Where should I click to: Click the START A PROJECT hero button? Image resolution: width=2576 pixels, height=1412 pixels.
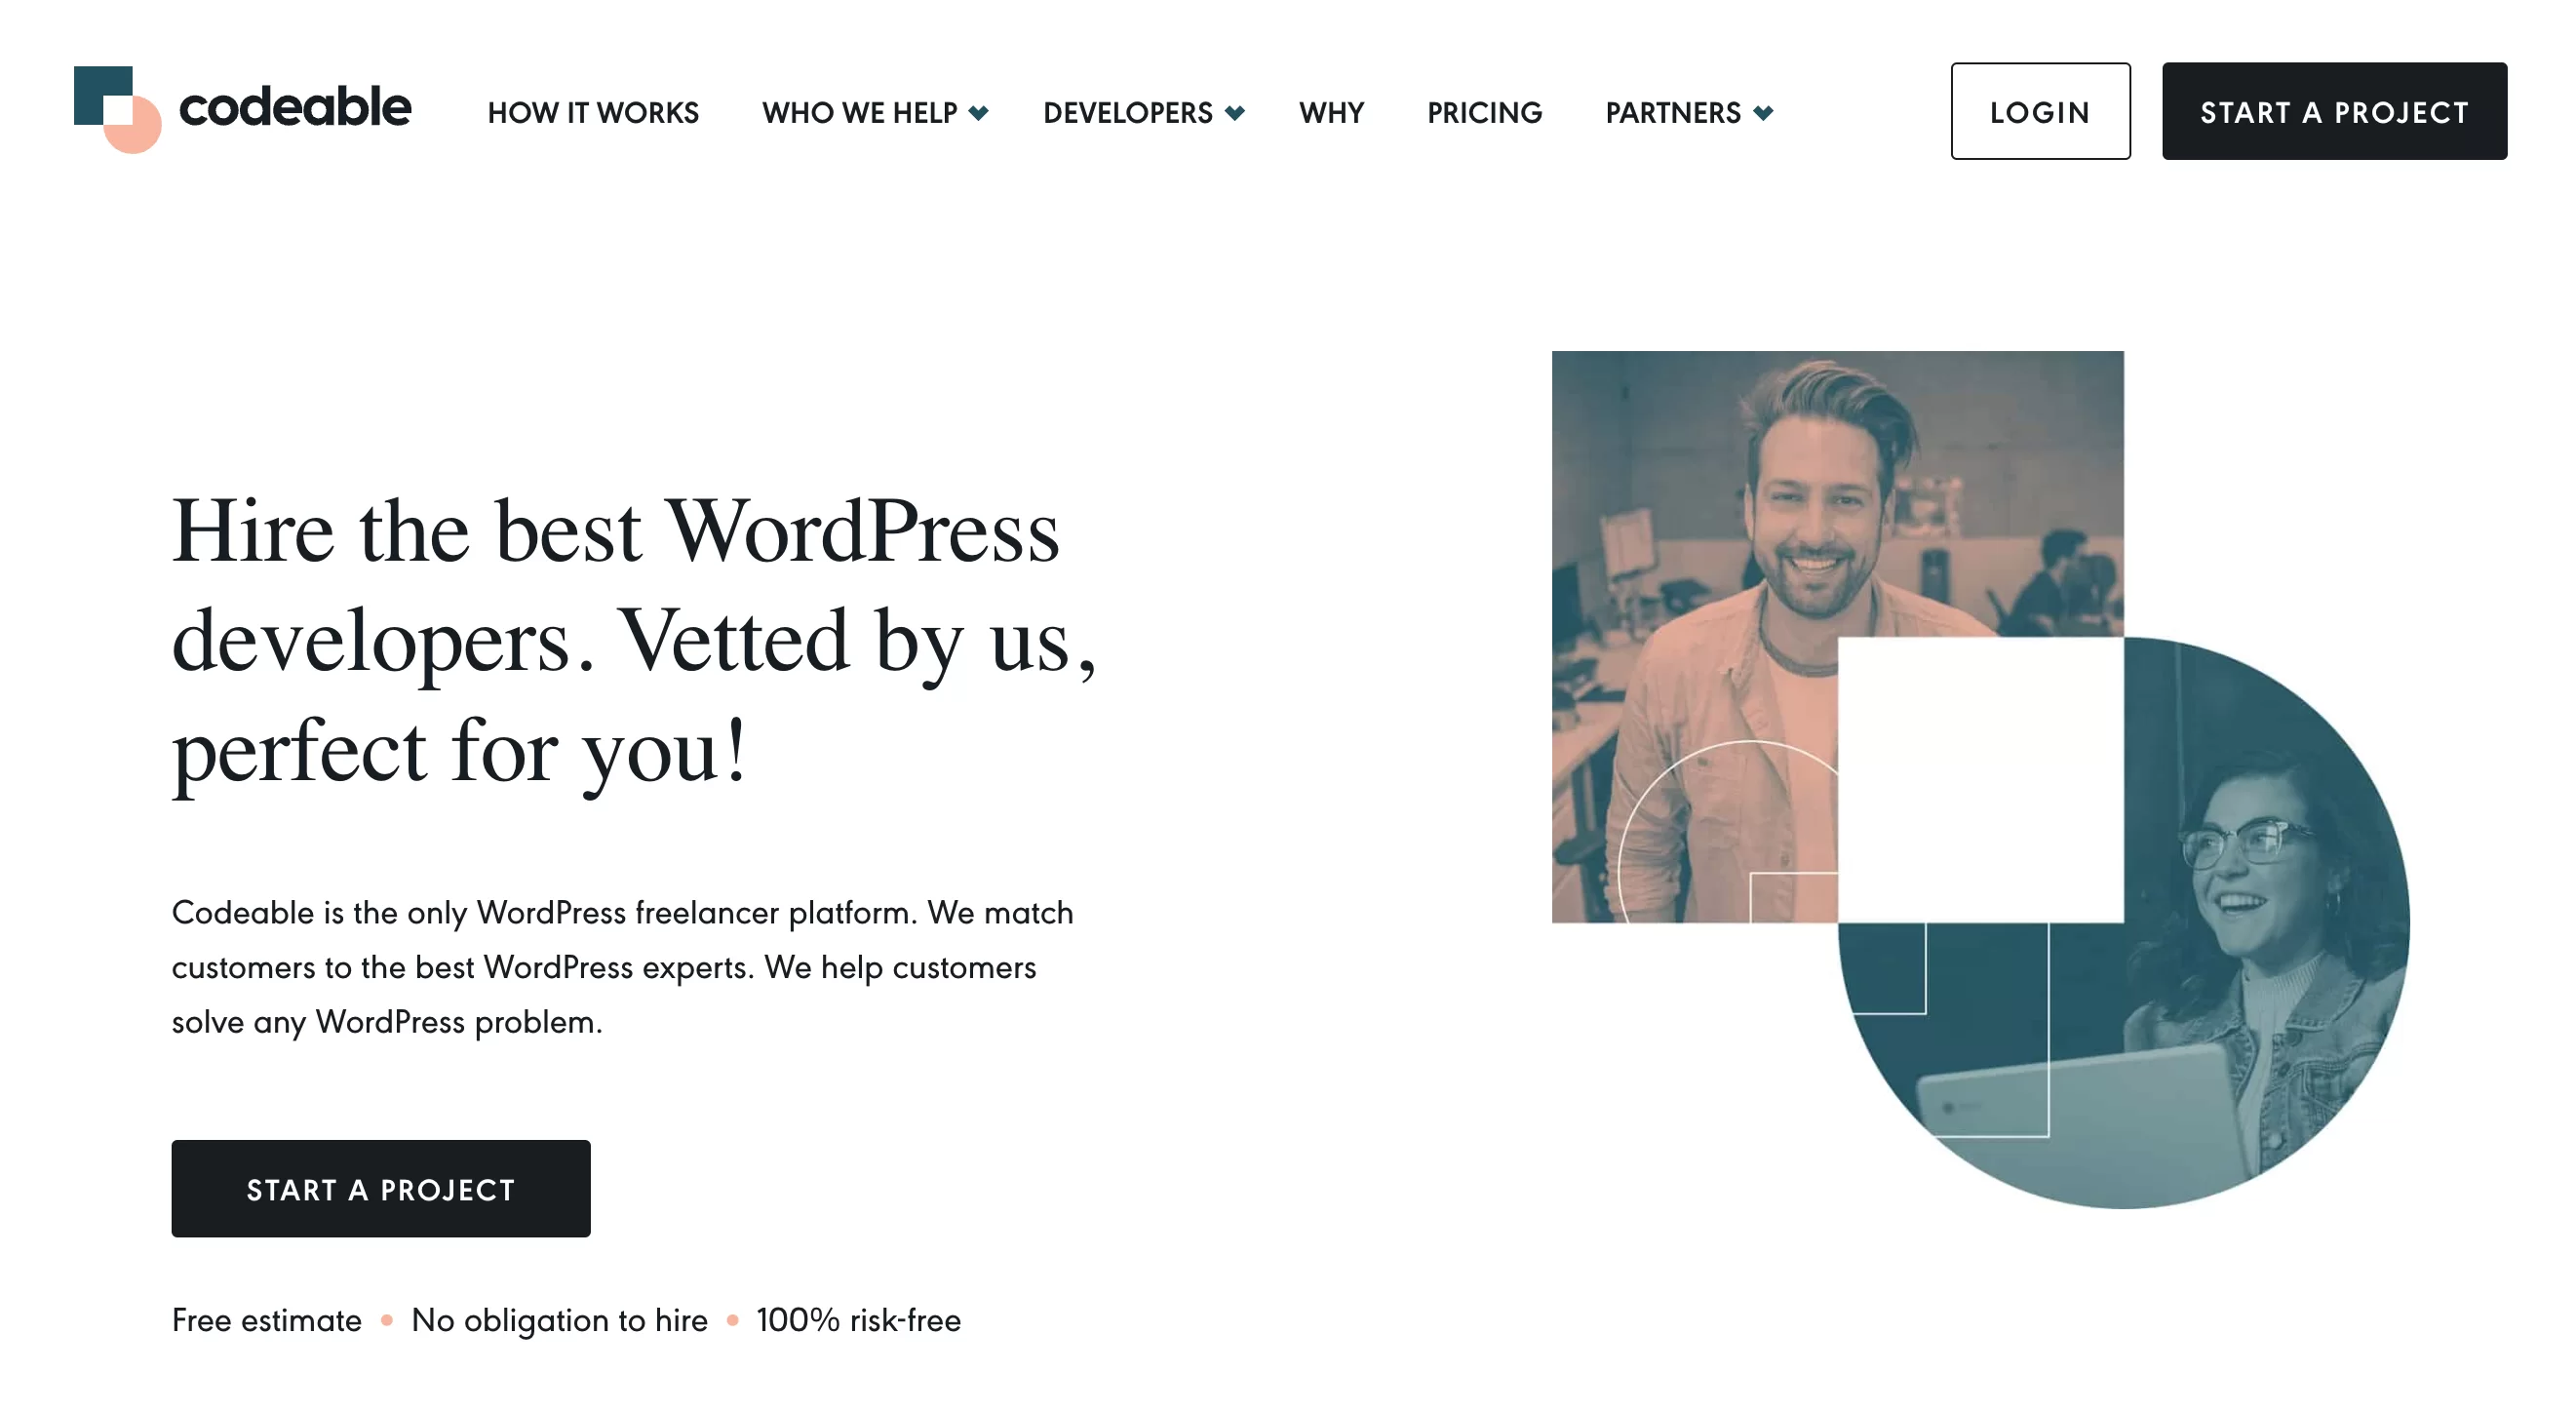(x=380, y=1188)
